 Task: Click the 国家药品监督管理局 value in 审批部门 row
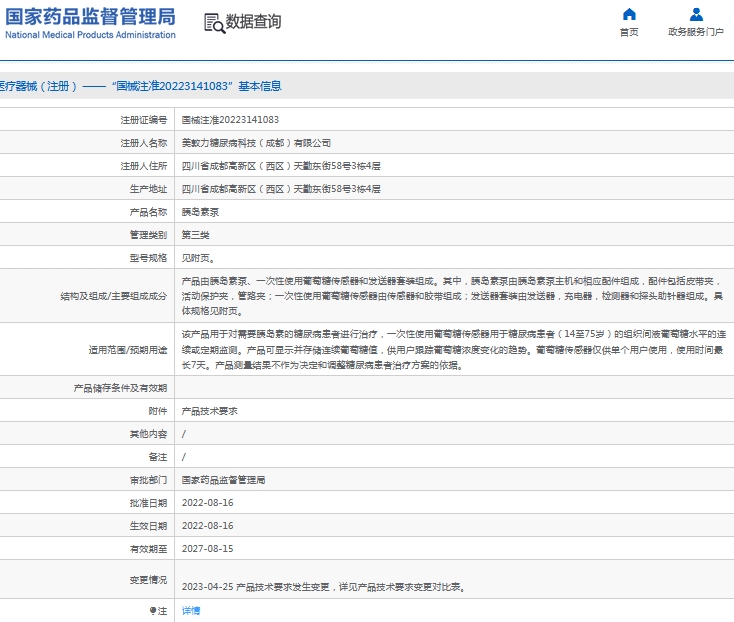[x=224, y=480]
